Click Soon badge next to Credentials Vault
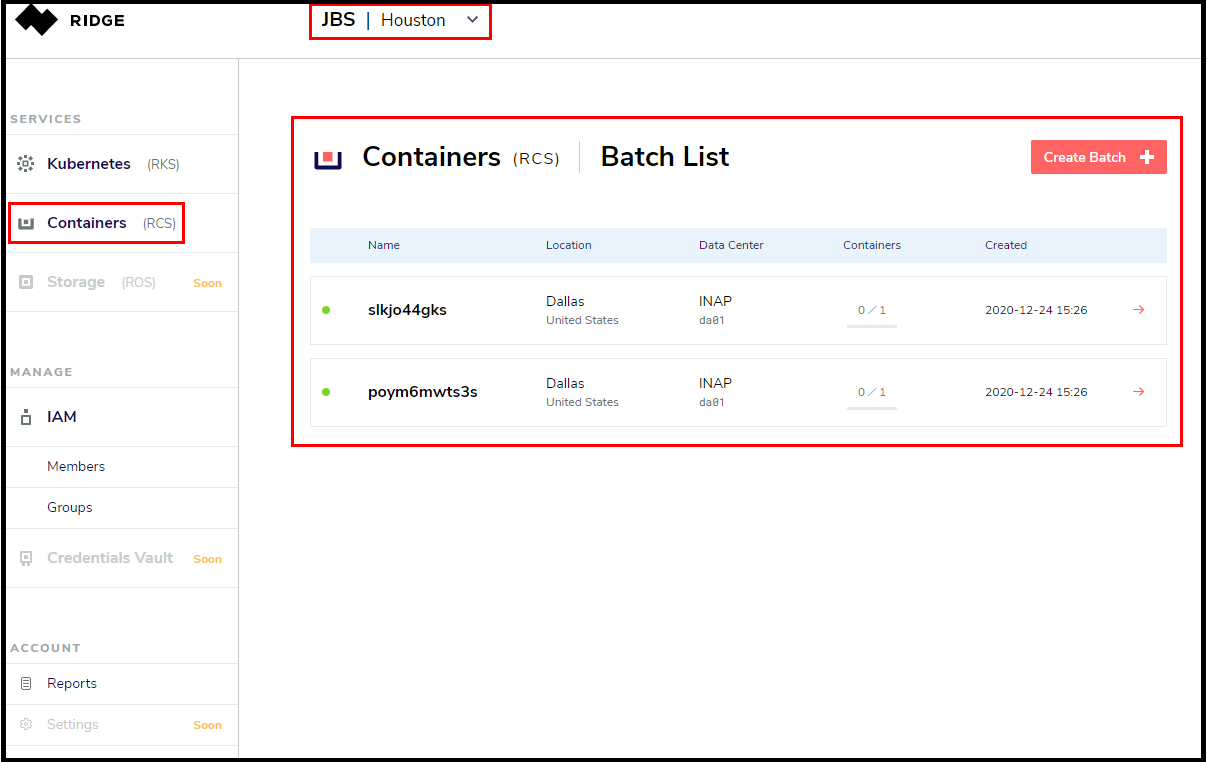The image size is (1207, 762). [x=207, y=559]
